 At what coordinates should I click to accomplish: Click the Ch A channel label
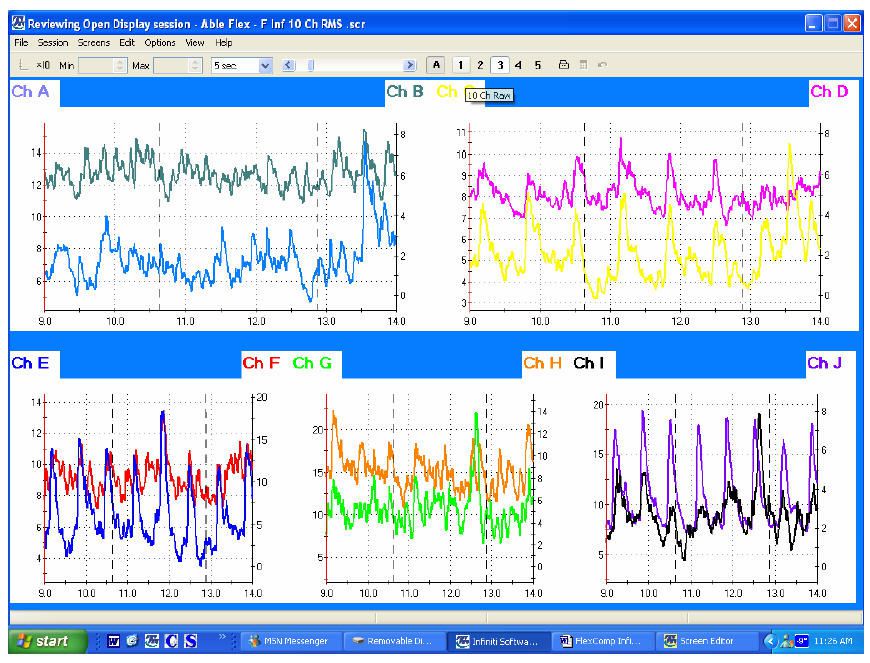tap(29, 92)
